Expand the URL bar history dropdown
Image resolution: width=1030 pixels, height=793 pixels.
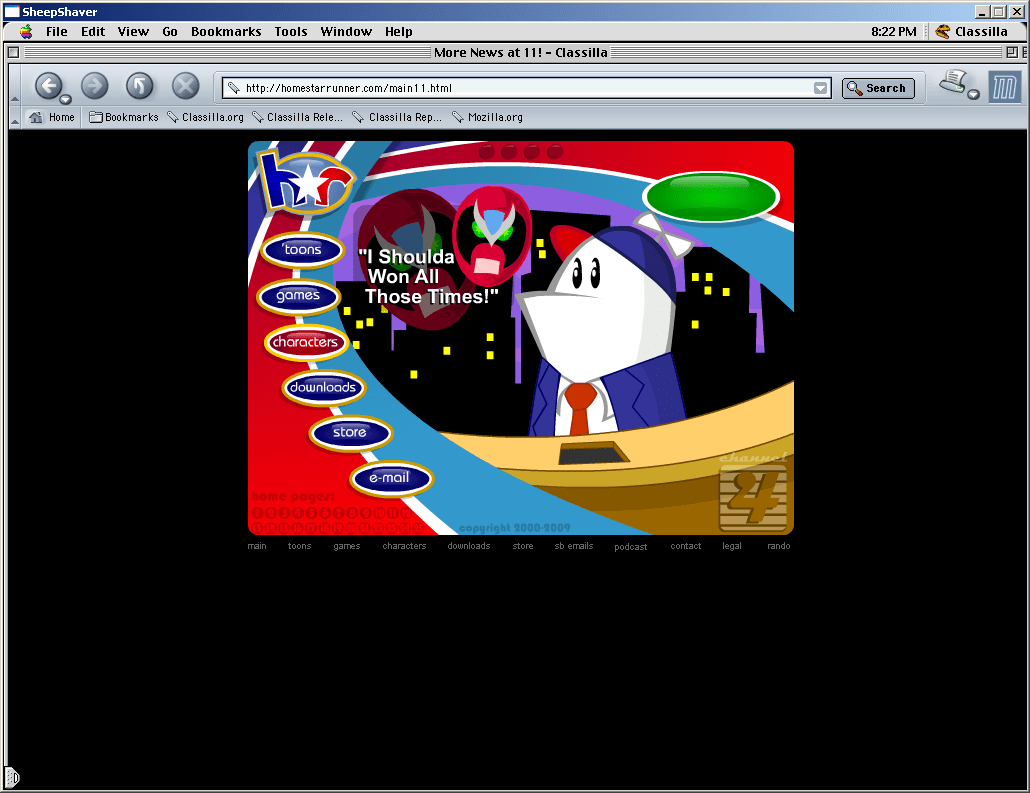click(820, 88)
